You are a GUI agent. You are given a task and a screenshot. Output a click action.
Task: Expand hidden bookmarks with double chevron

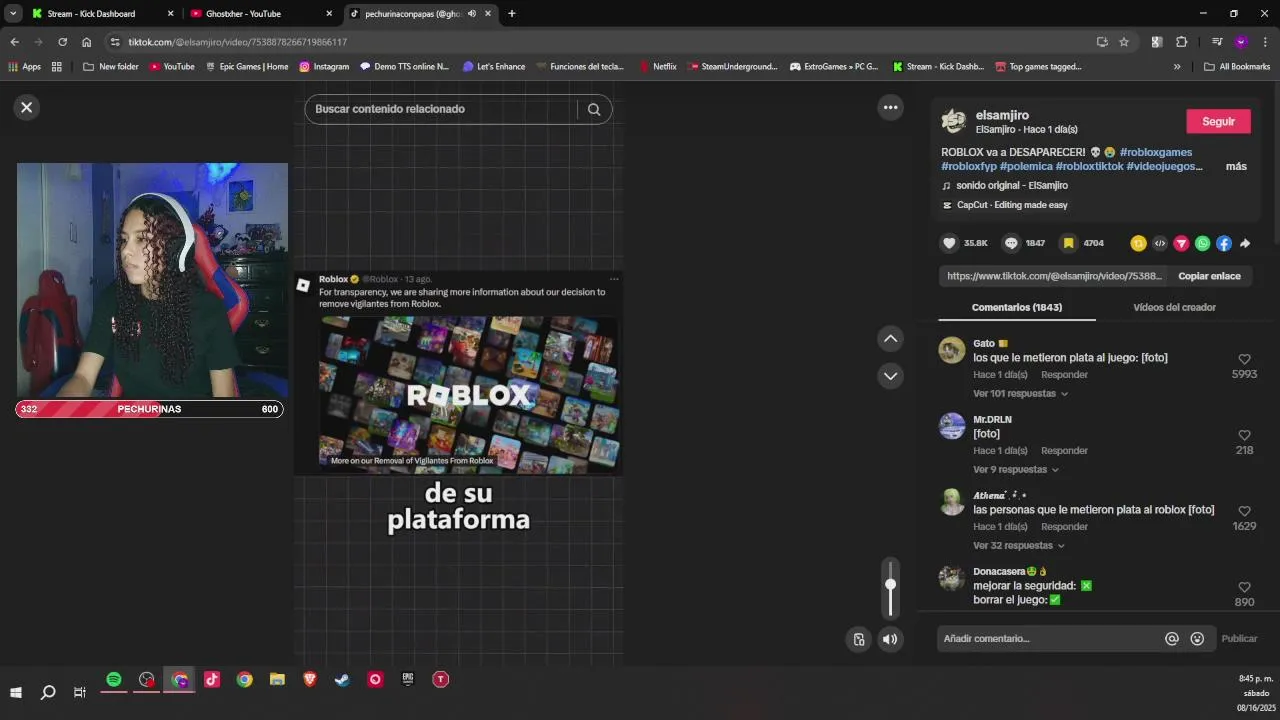1177,67
